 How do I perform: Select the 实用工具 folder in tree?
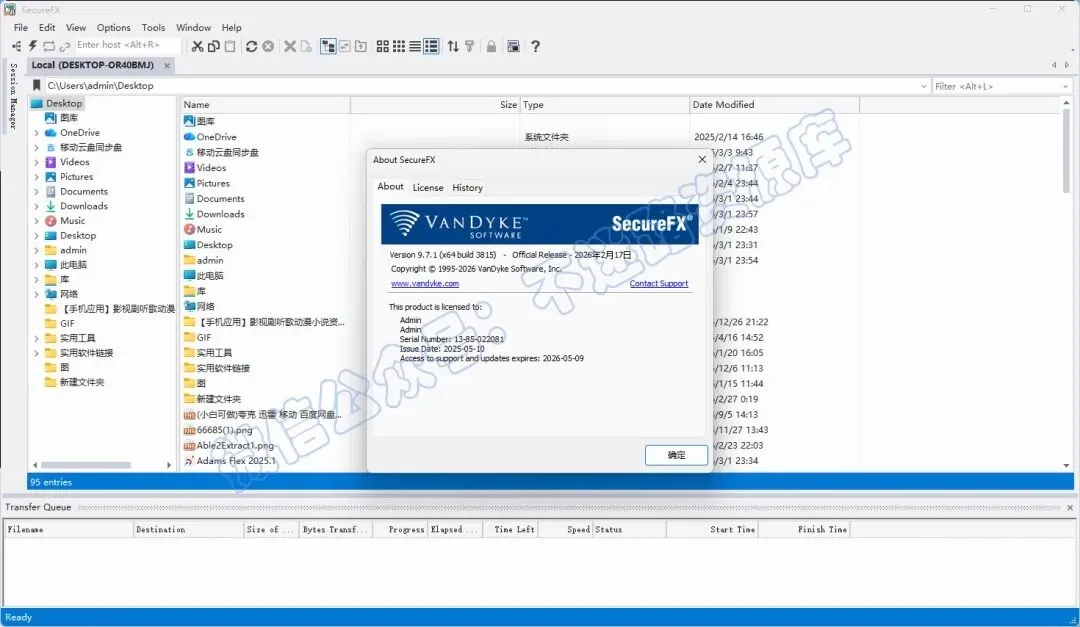point(77,338)
